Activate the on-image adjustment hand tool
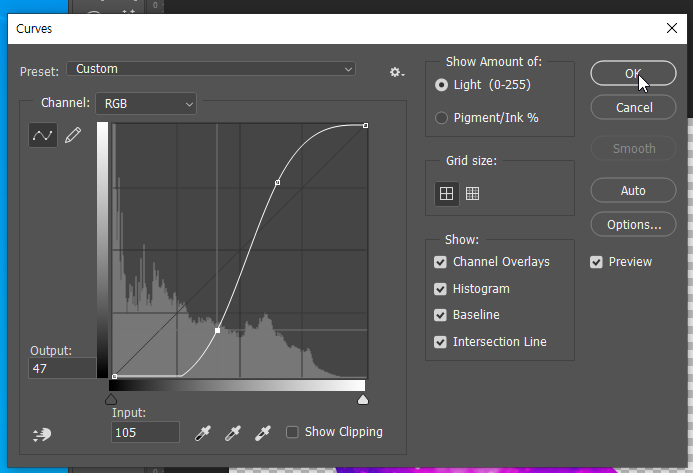This screenshot has height=473, width=693. pos(42,435)
